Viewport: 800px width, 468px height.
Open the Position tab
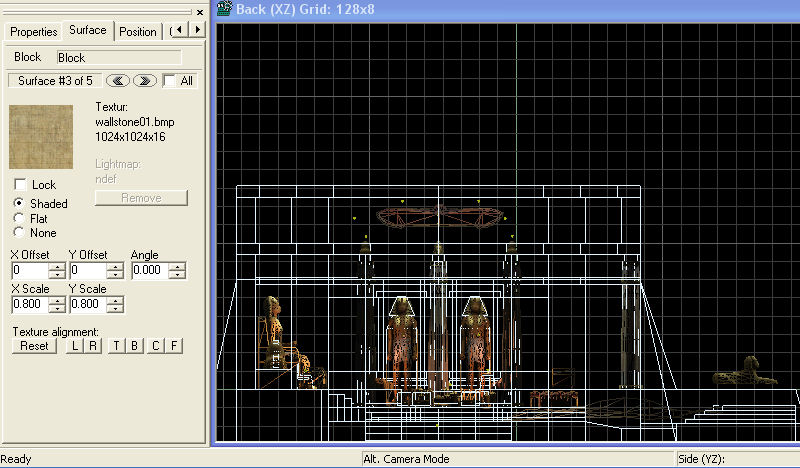point(137,31)
